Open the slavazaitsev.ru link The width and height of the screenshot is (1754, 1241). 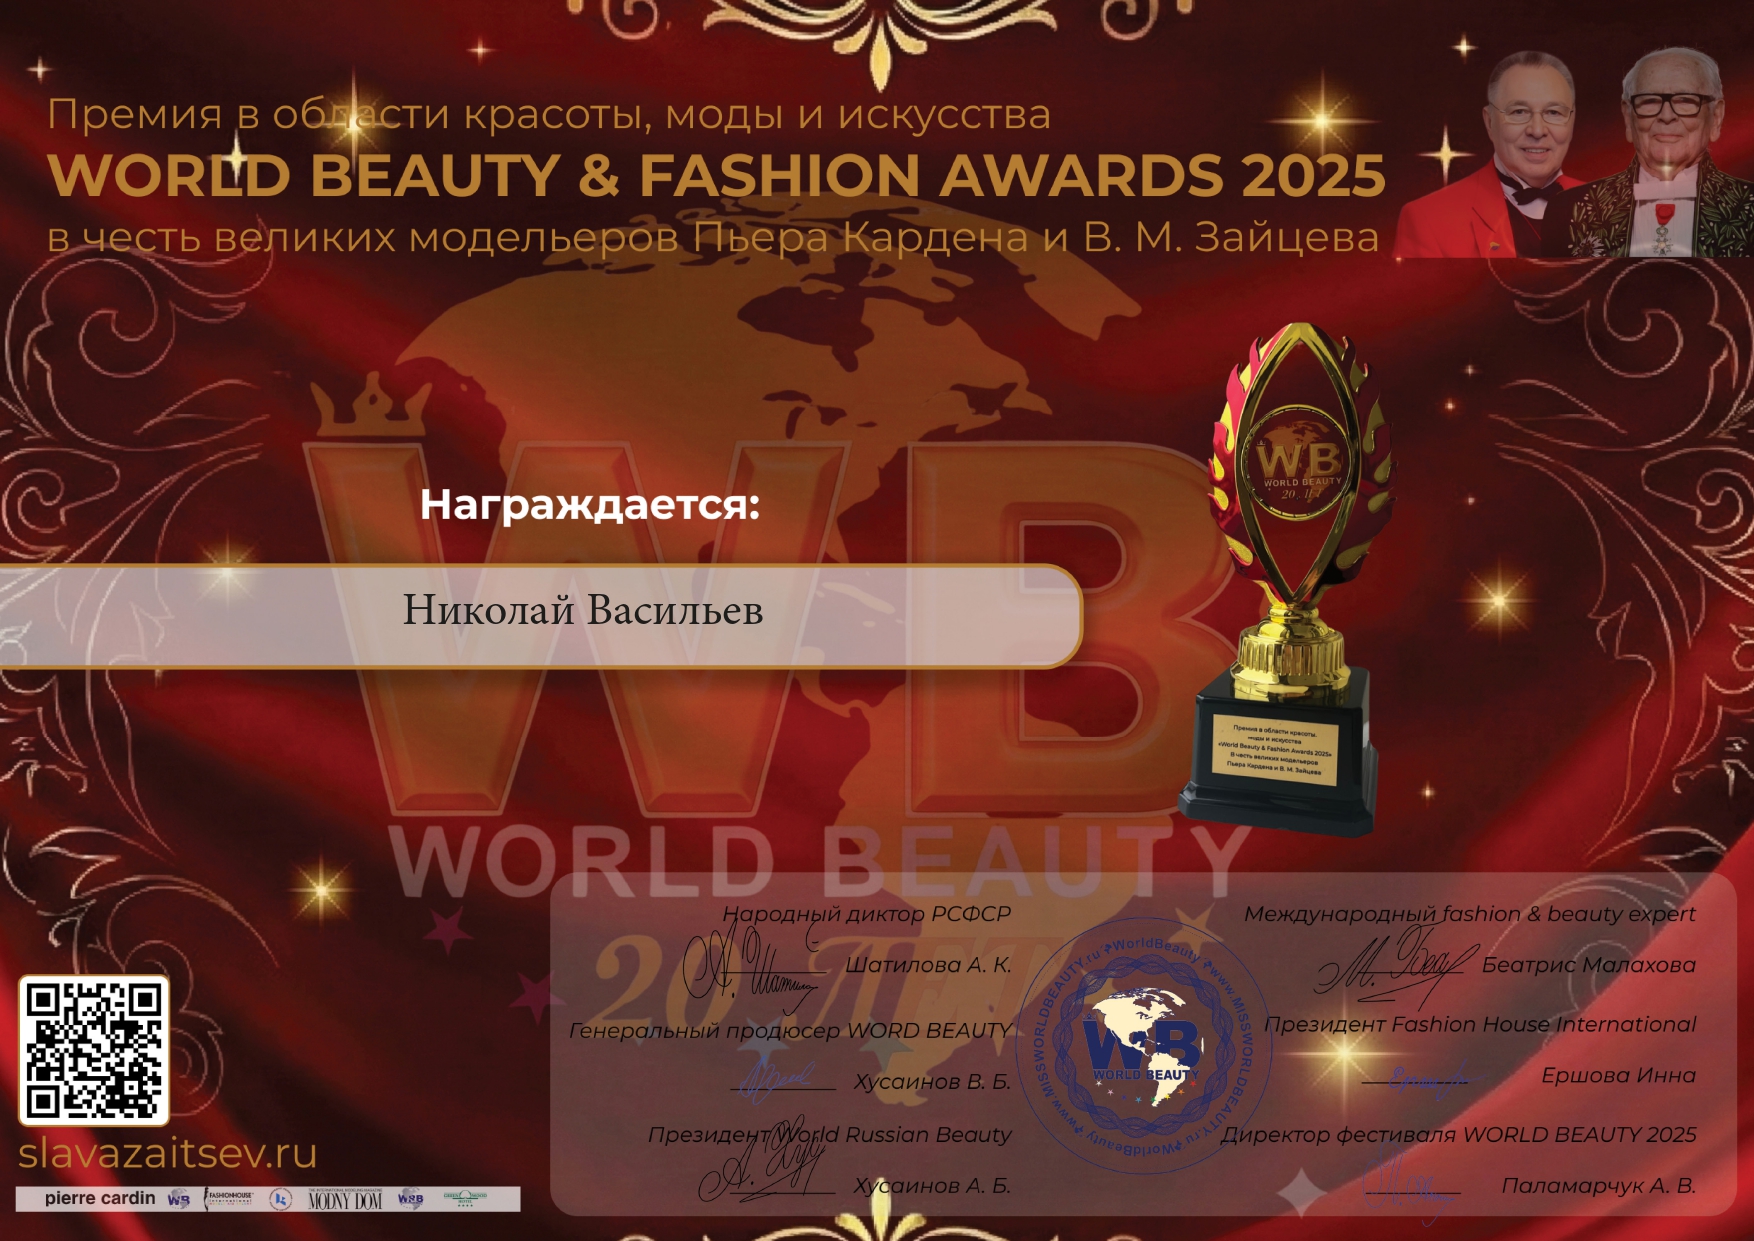[x=167, y=1154]
